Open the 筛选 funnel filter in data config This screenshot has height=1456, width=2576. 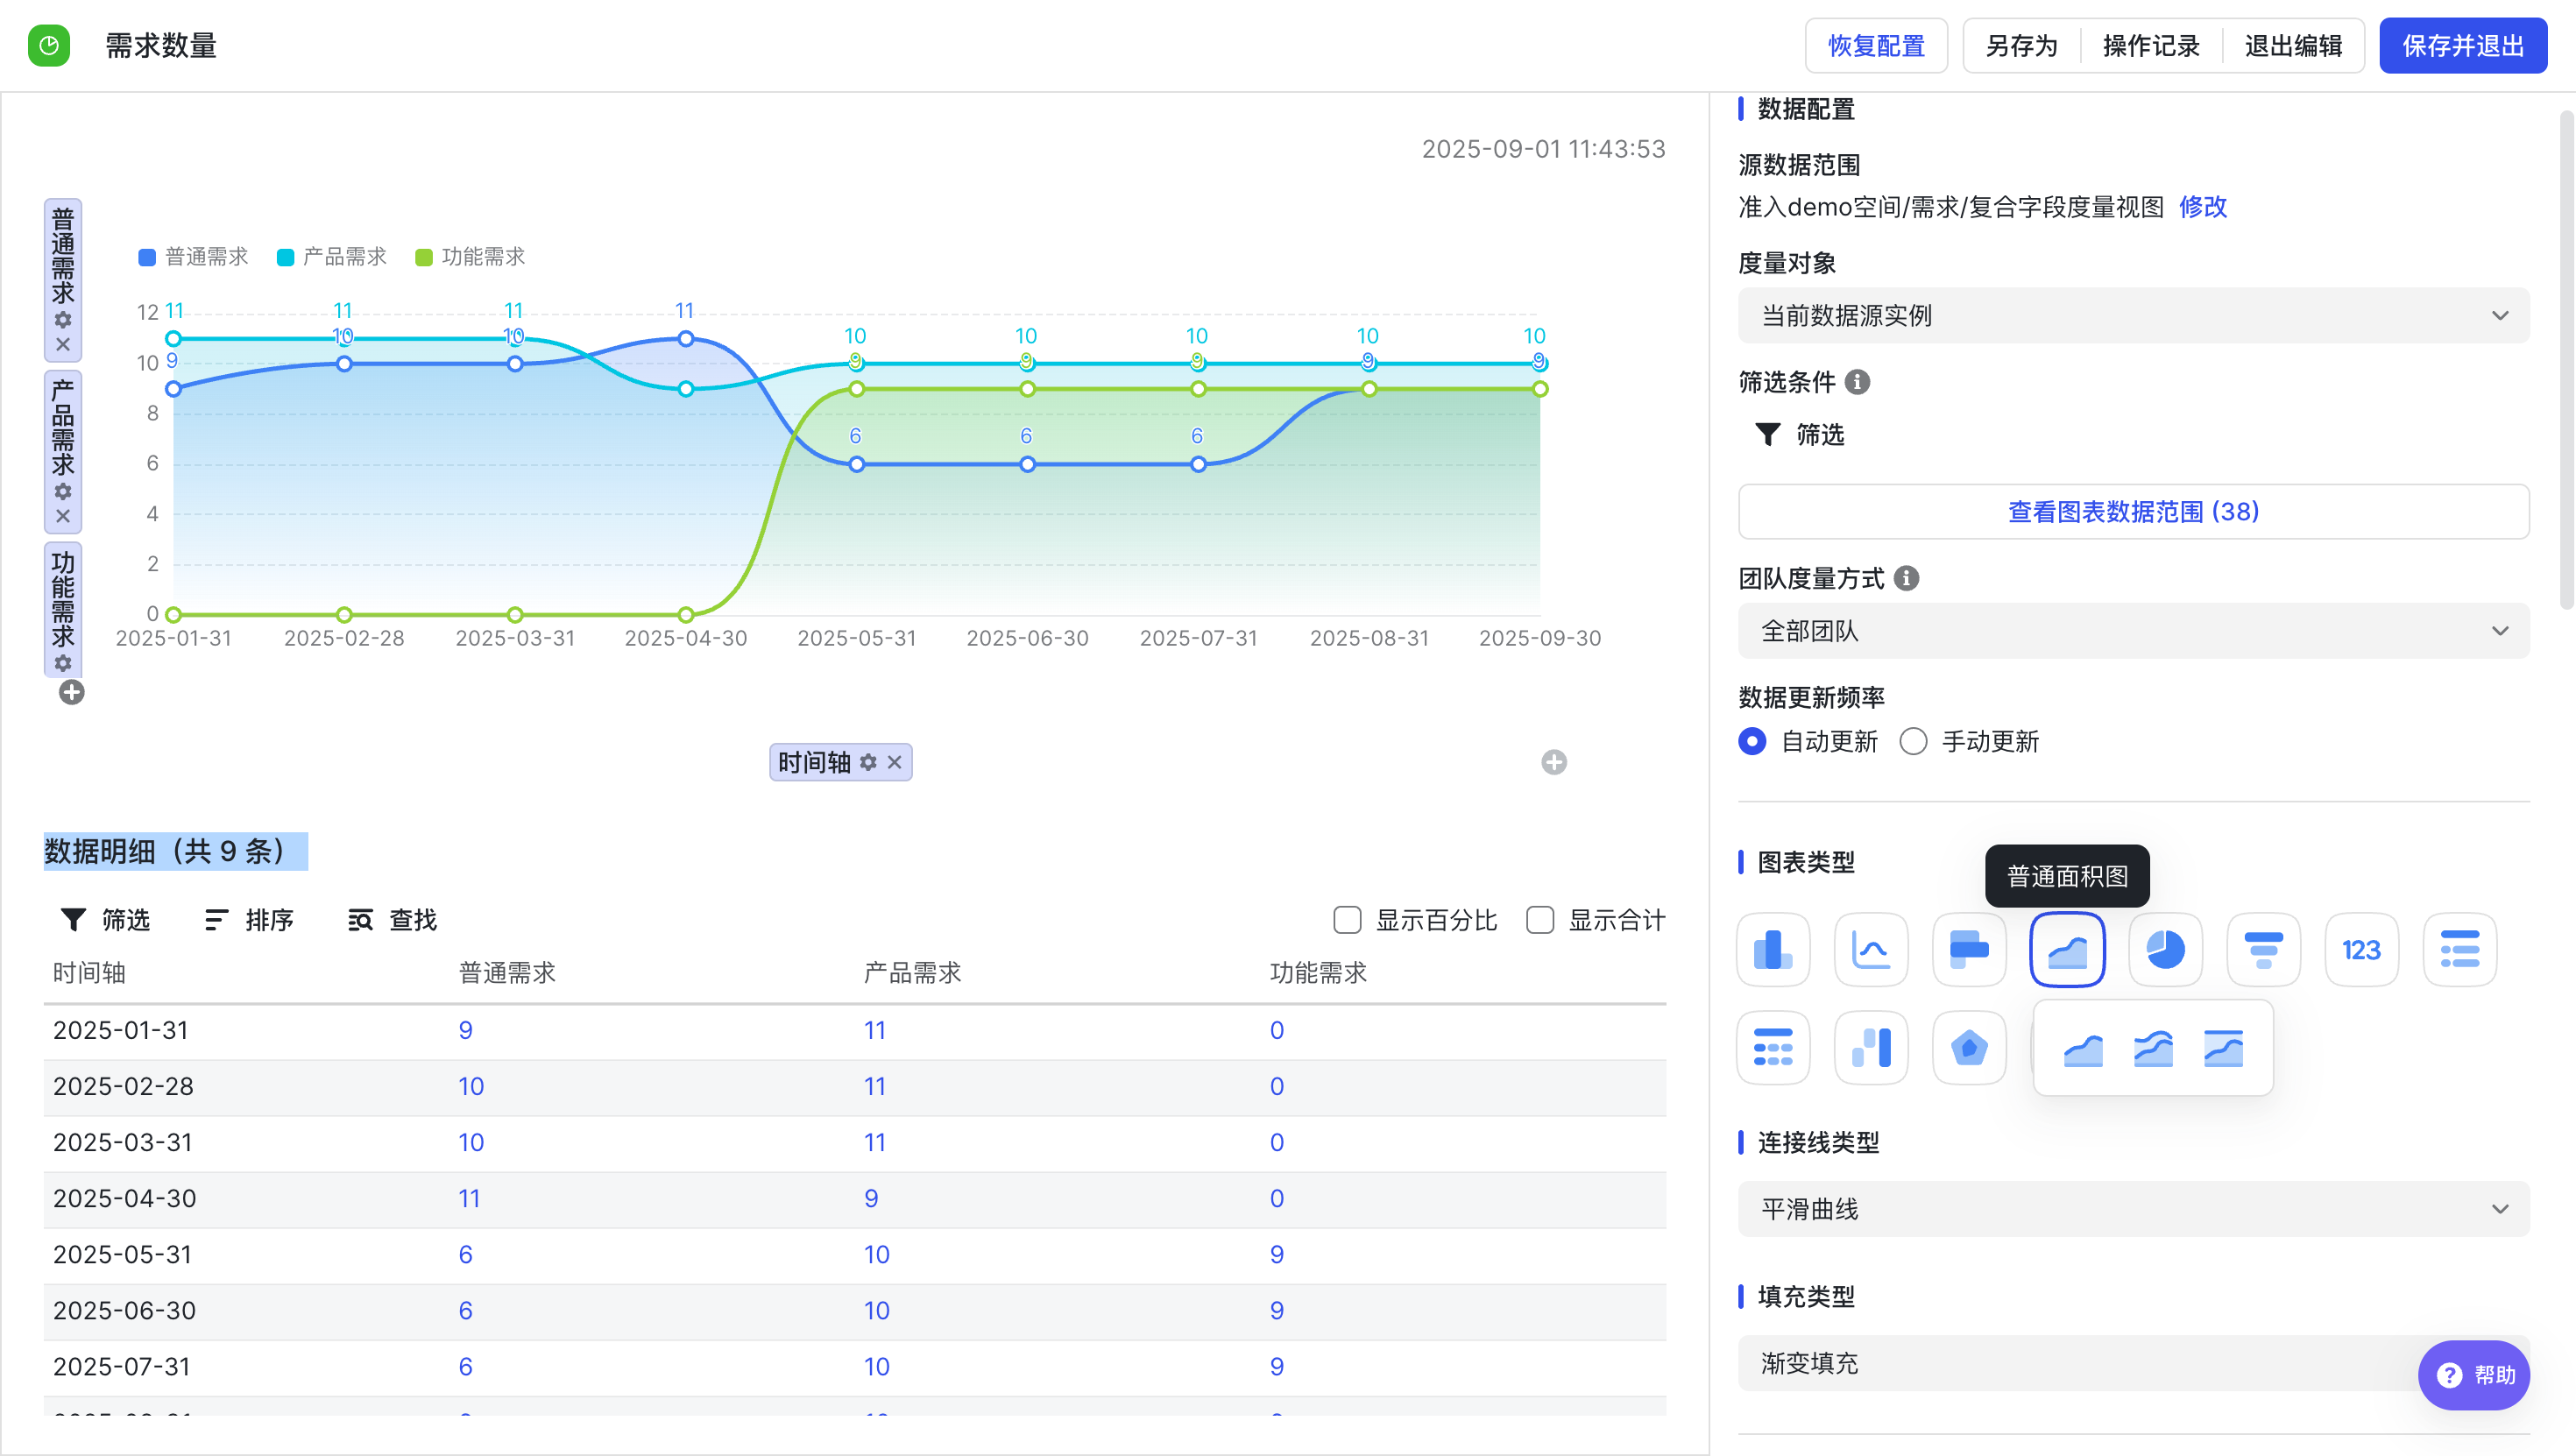tap(1799, 434)
